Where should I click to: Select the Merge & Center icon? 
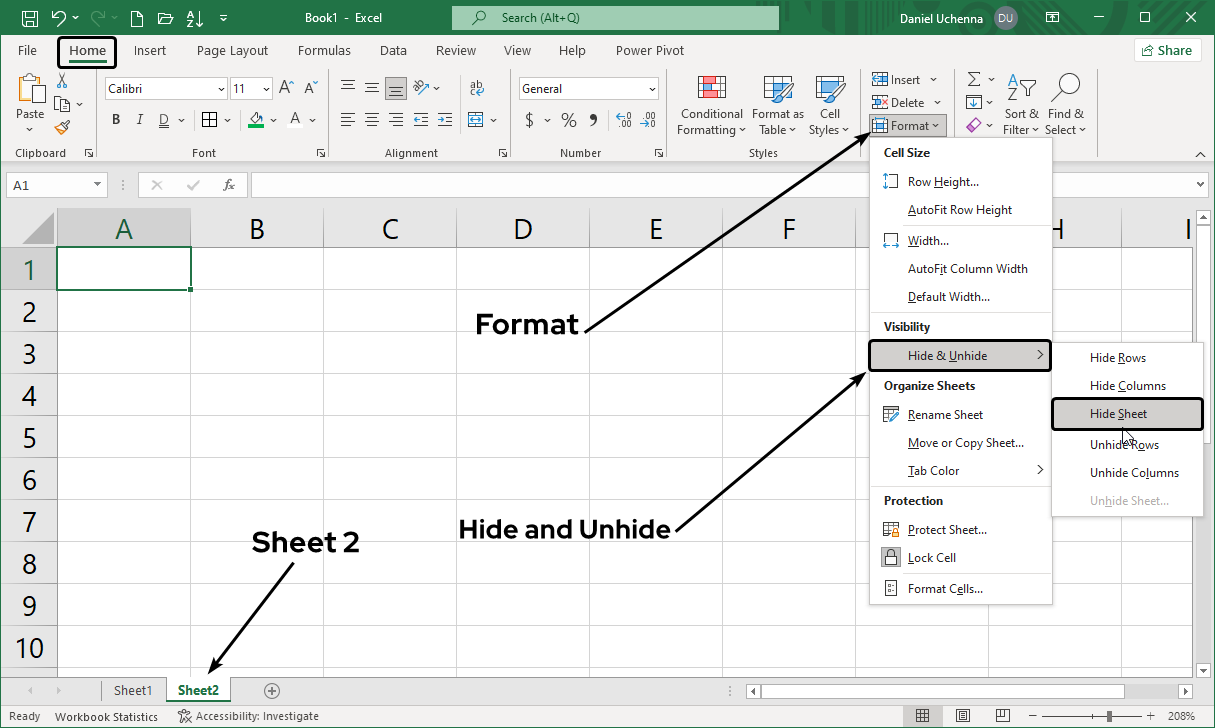[x=477, y=119]
